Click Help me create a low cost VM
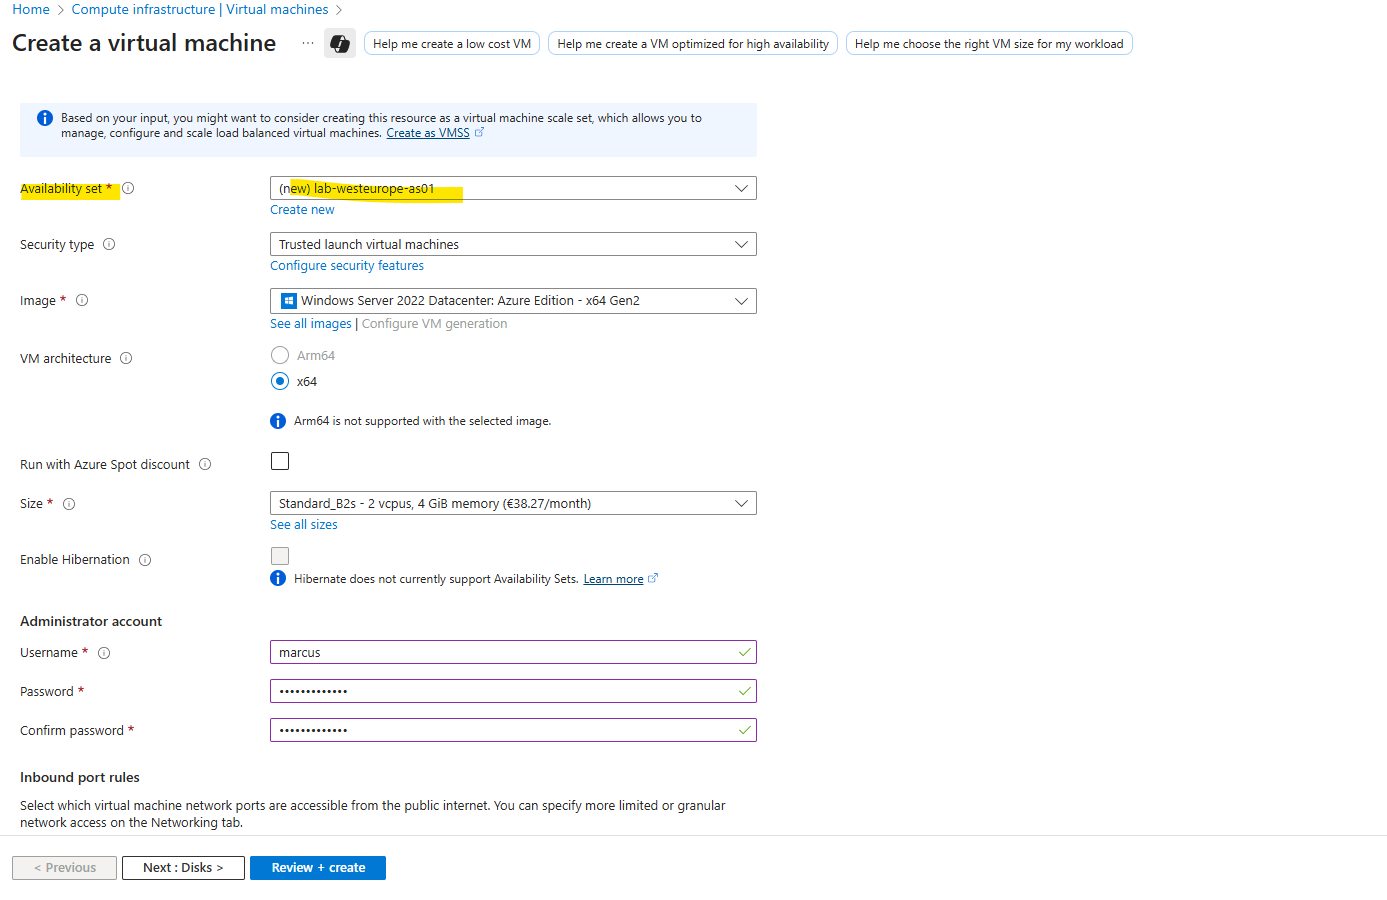 click(452, 43)
